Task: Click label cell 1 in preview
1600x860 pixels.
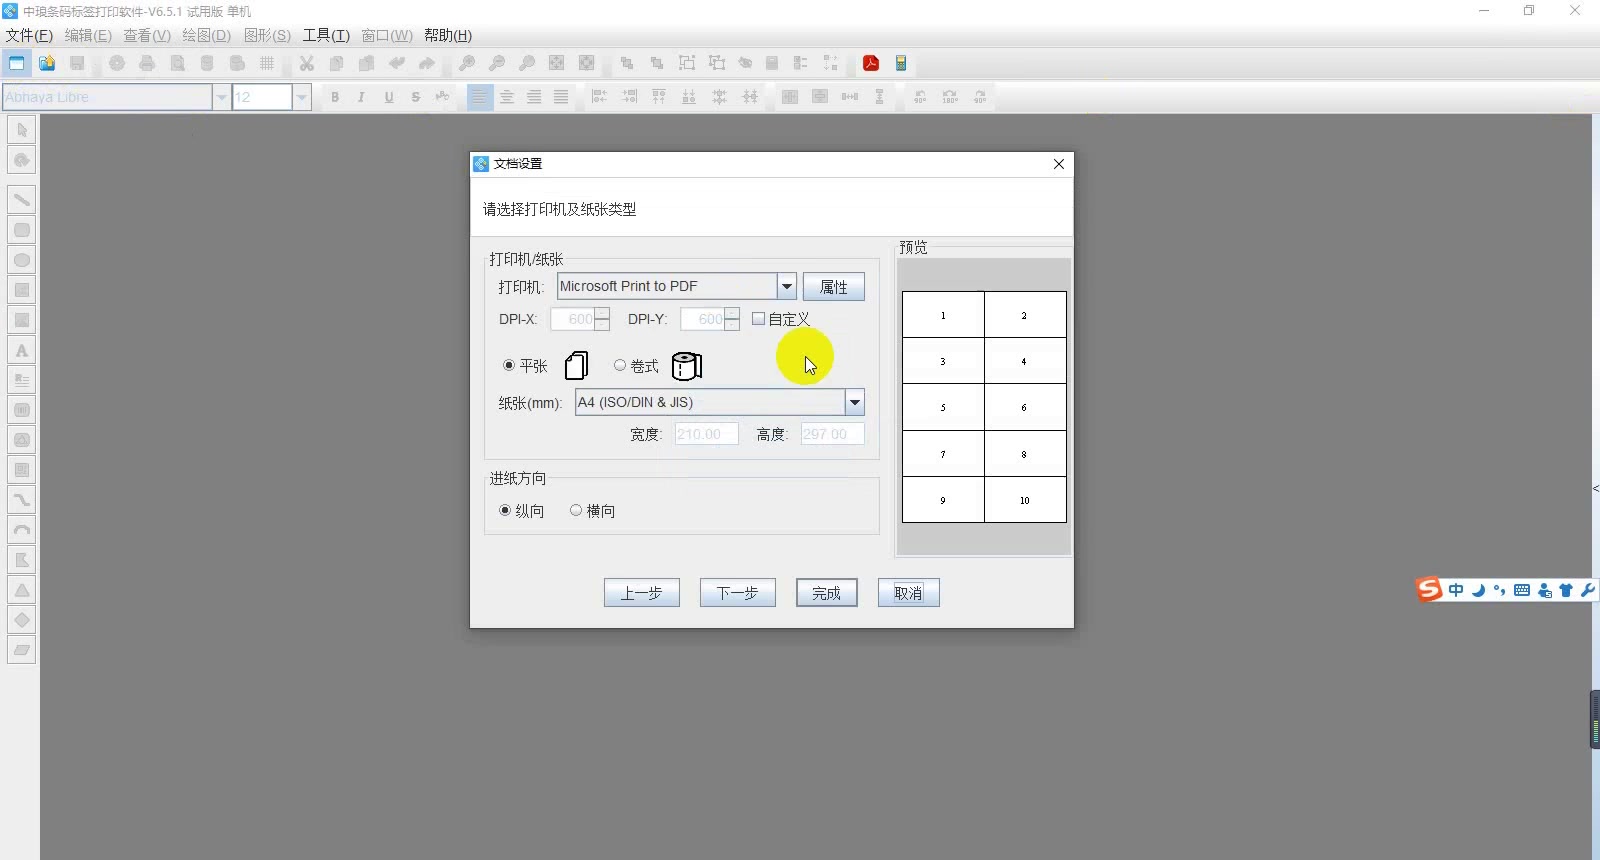Action: pos(943,315)
